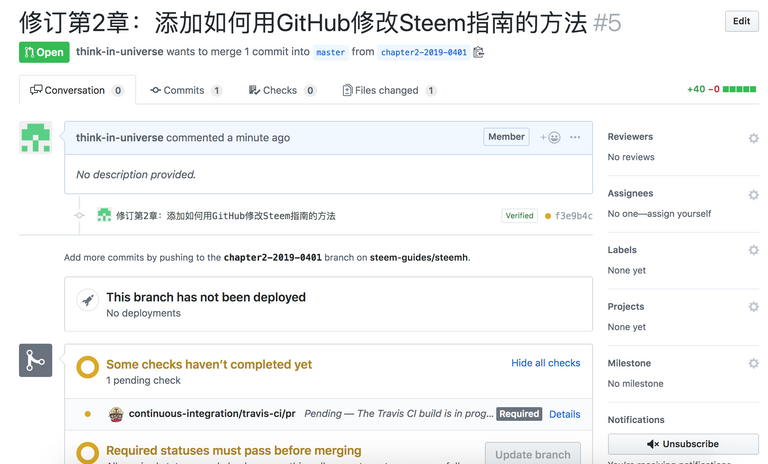The width and height of the screenshot is (768, 464).
Task: Click the Unsubscribe notifications button
Action: 683,444
